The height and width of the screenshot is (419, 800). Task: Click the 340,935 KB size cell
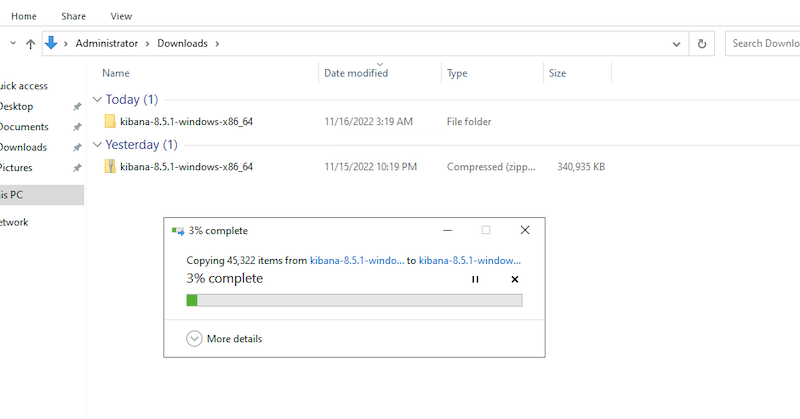(x=581, y=166)
